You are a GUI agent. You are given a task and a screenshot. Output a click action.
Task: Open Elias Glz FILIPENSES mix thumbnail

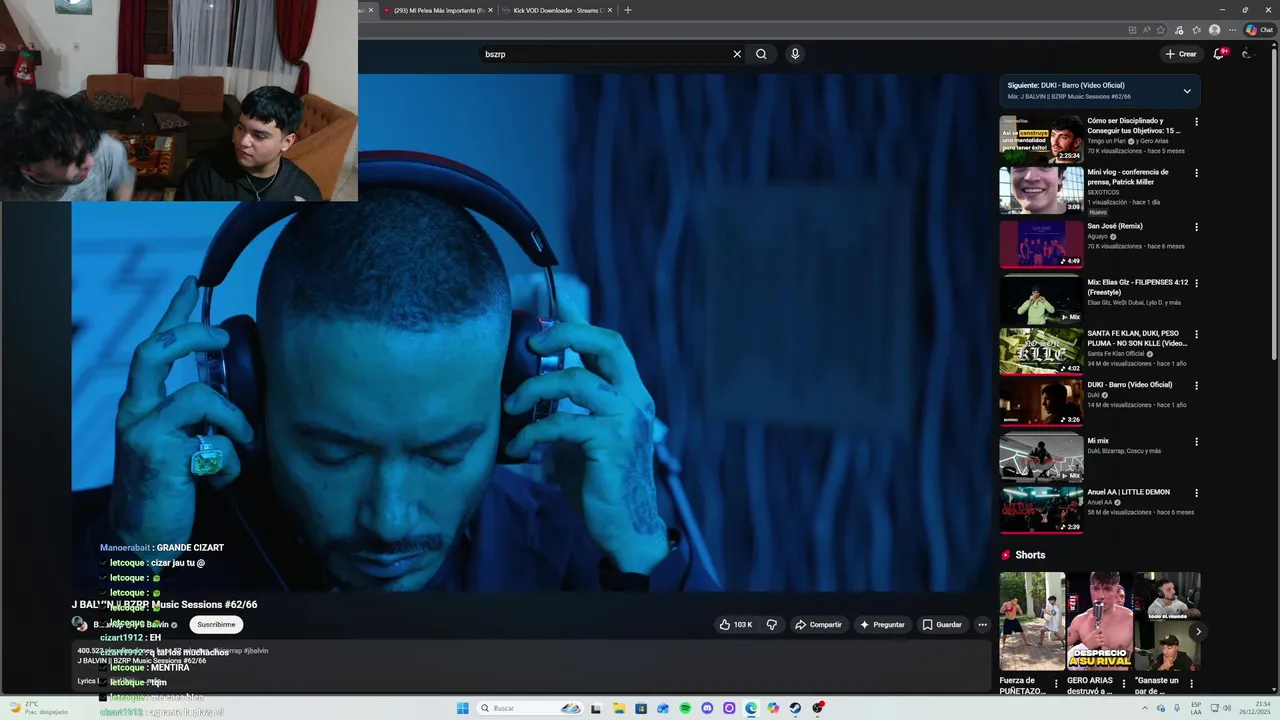coord(1041,299)
